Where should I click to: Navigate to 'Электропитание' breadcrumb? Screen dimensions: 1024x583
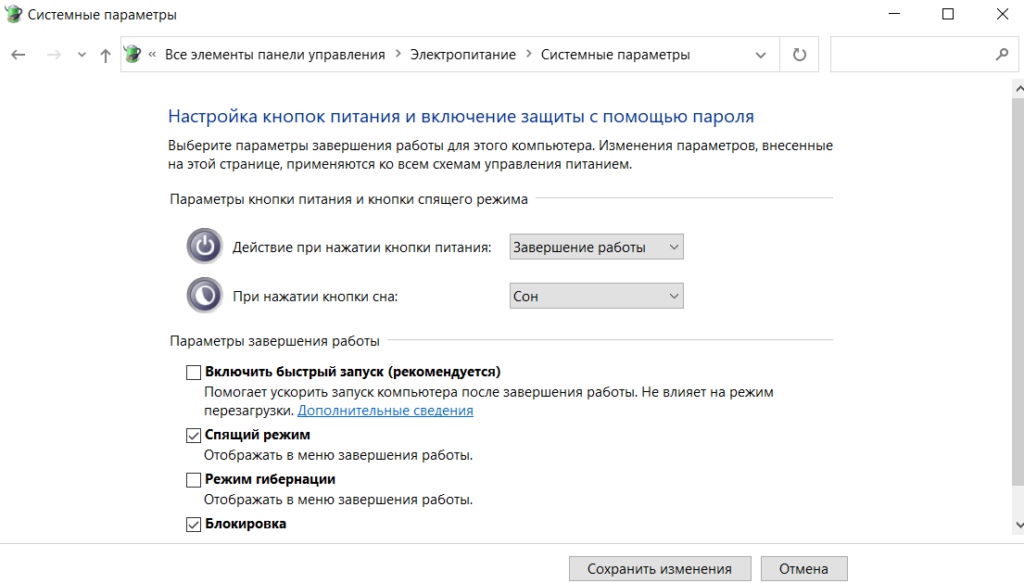(463, 55)
